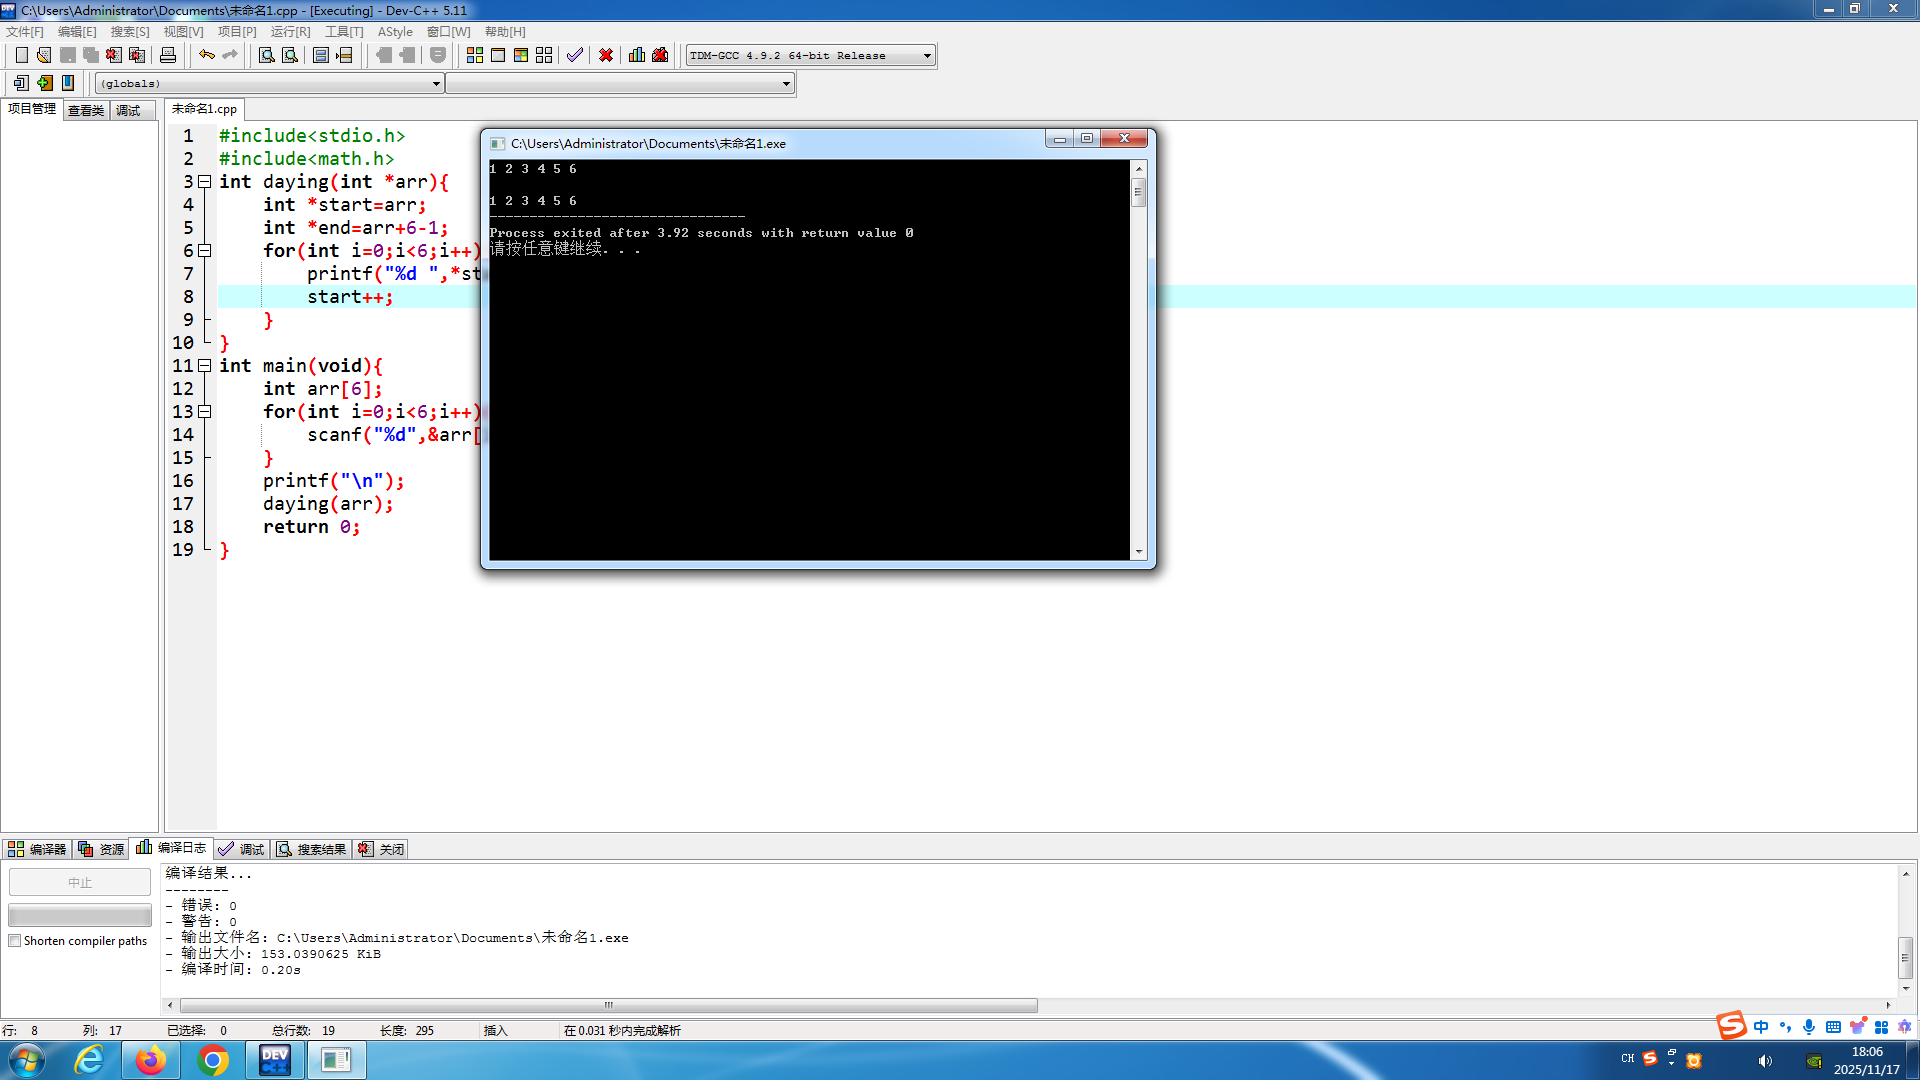Click the 关闭 button in the bottom panel
Viewport: 1920px width, 1080px height.
pos(382,849)
